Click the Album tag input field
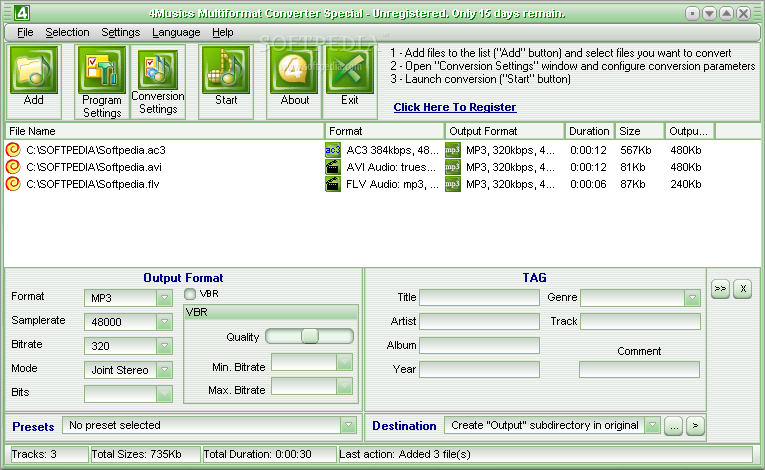This screenshot has width=765, height=470. (480, 345)
